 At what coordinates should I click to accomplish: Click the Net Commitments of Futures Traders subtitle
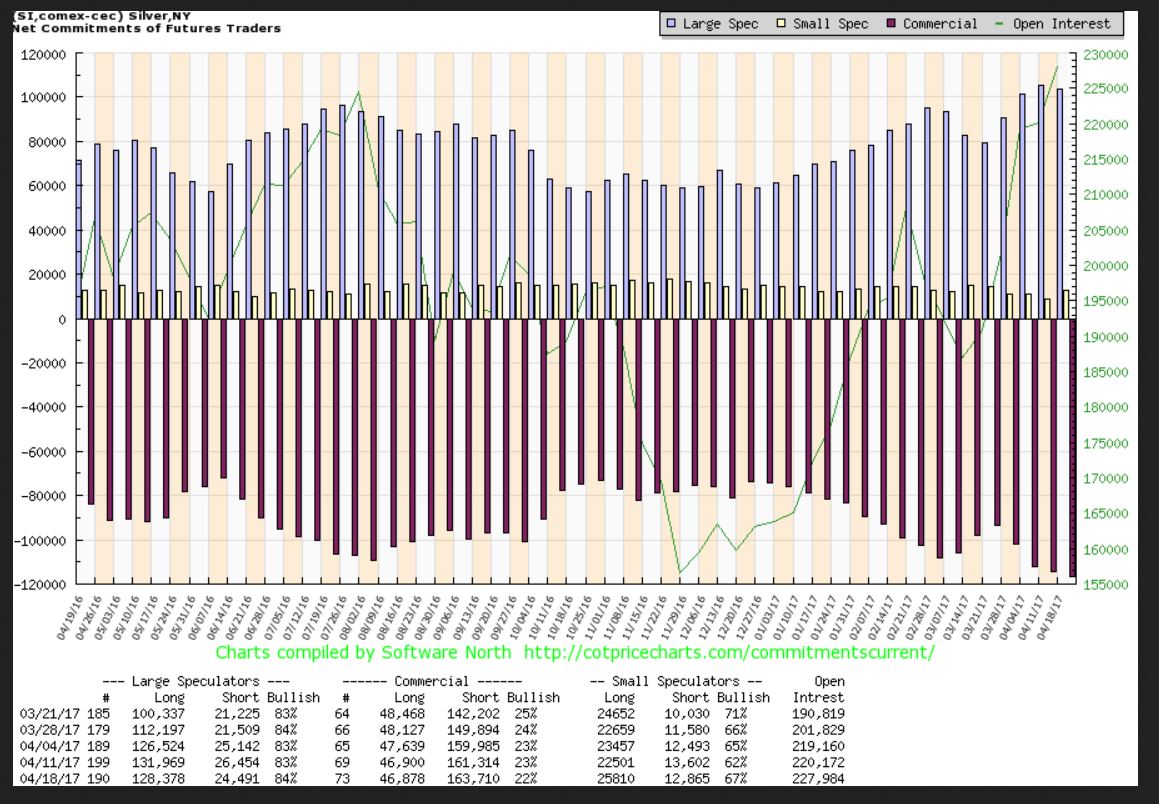click(x=146, y=29)
